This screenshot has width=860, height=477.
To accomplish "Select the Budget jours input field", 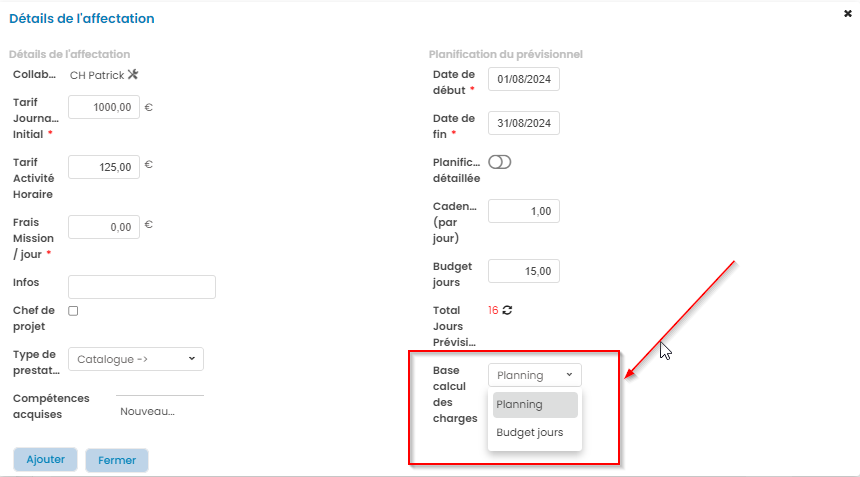I will pos(524,271).
